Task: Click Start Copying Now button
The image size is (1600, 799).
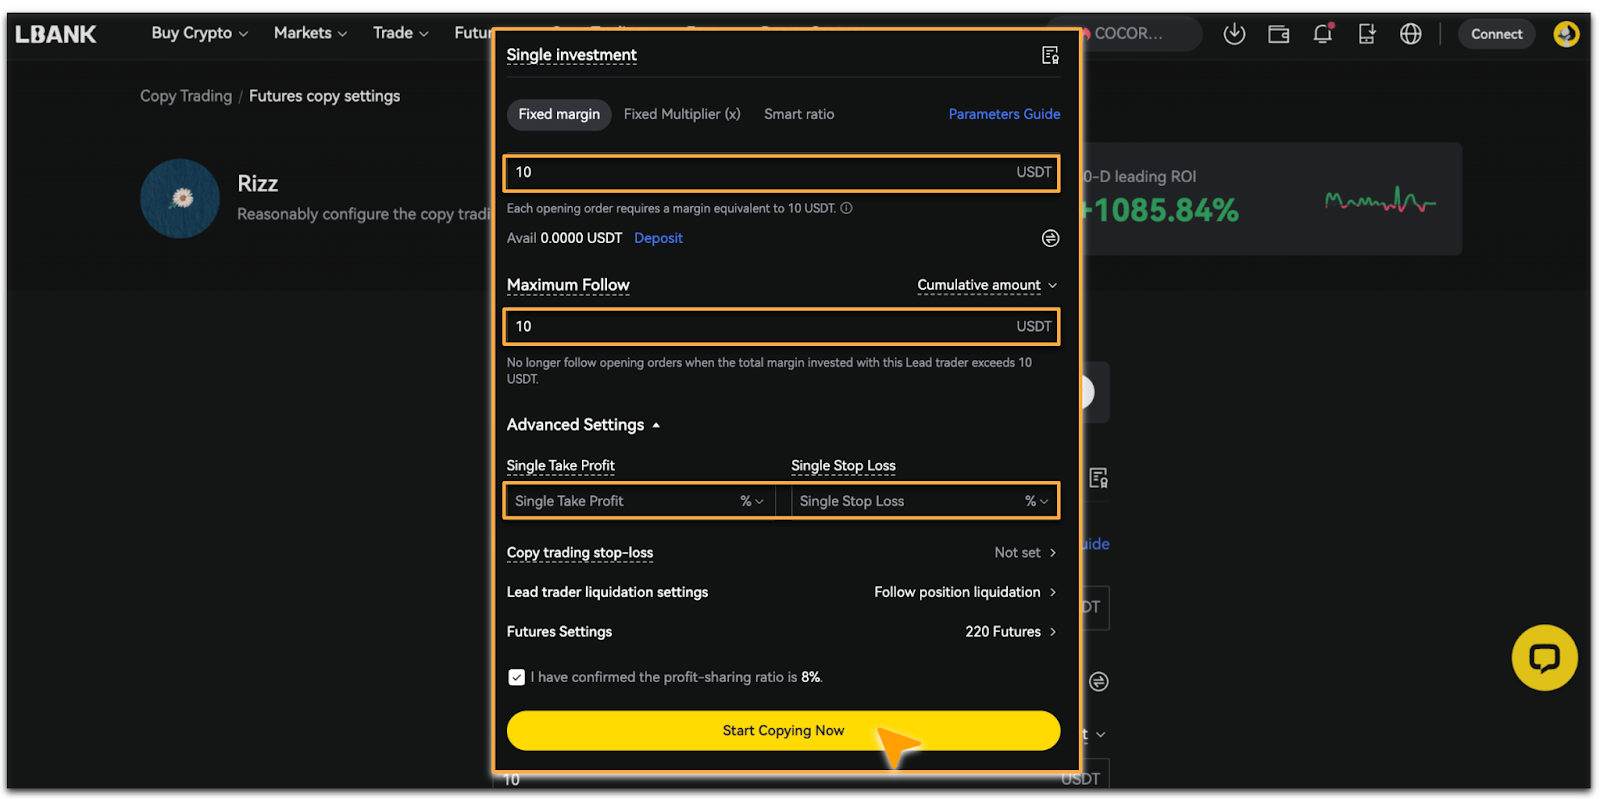Action: click(x=783, y=731)
